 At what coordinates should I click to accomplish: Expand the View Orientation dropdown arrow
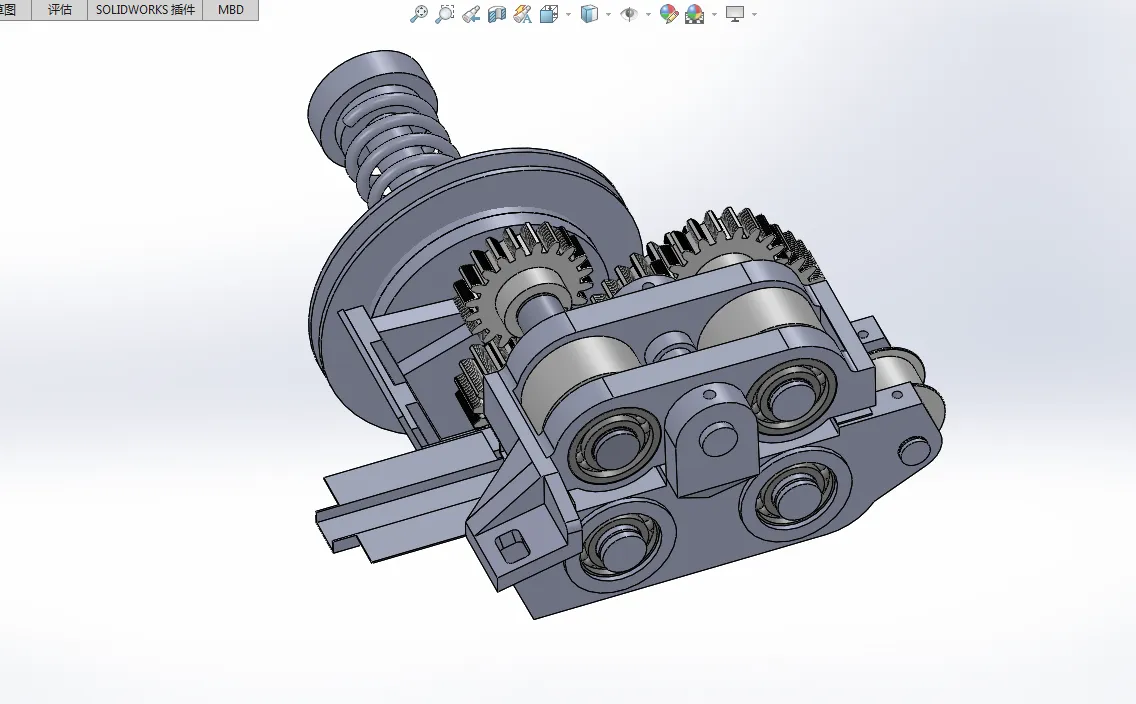568,14
